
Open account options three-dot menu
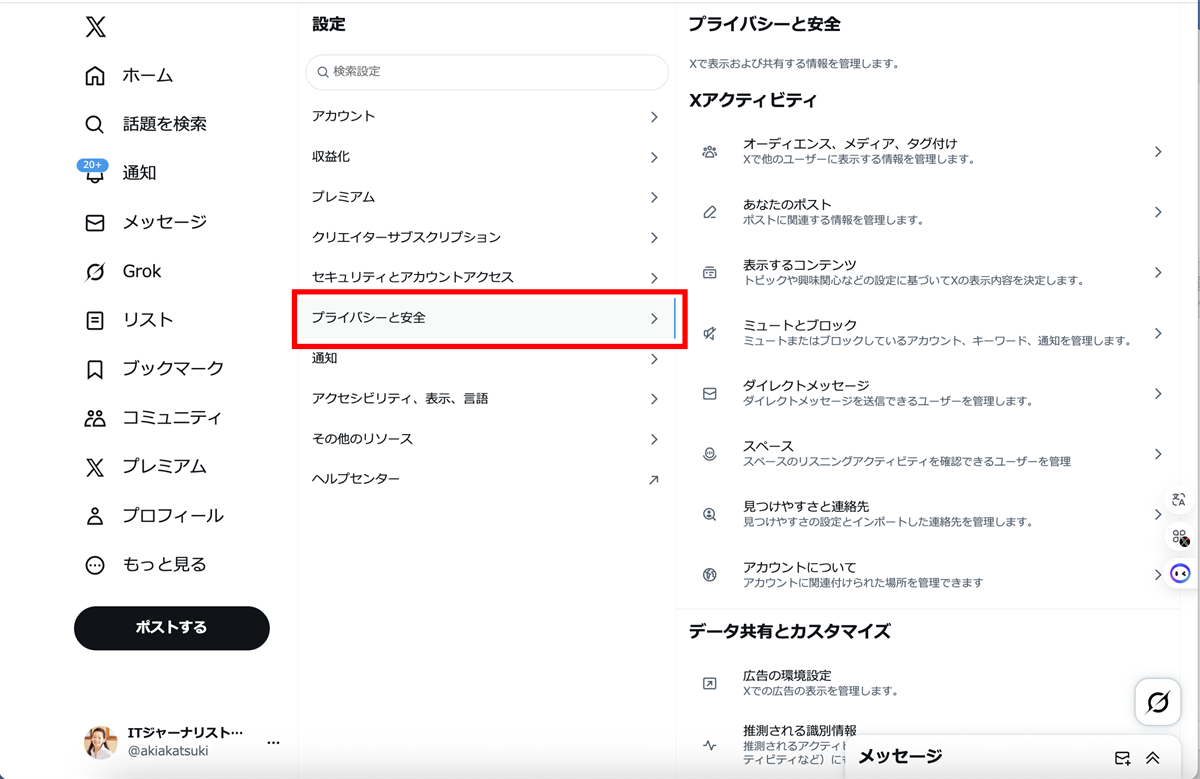[x=273, y=743]
